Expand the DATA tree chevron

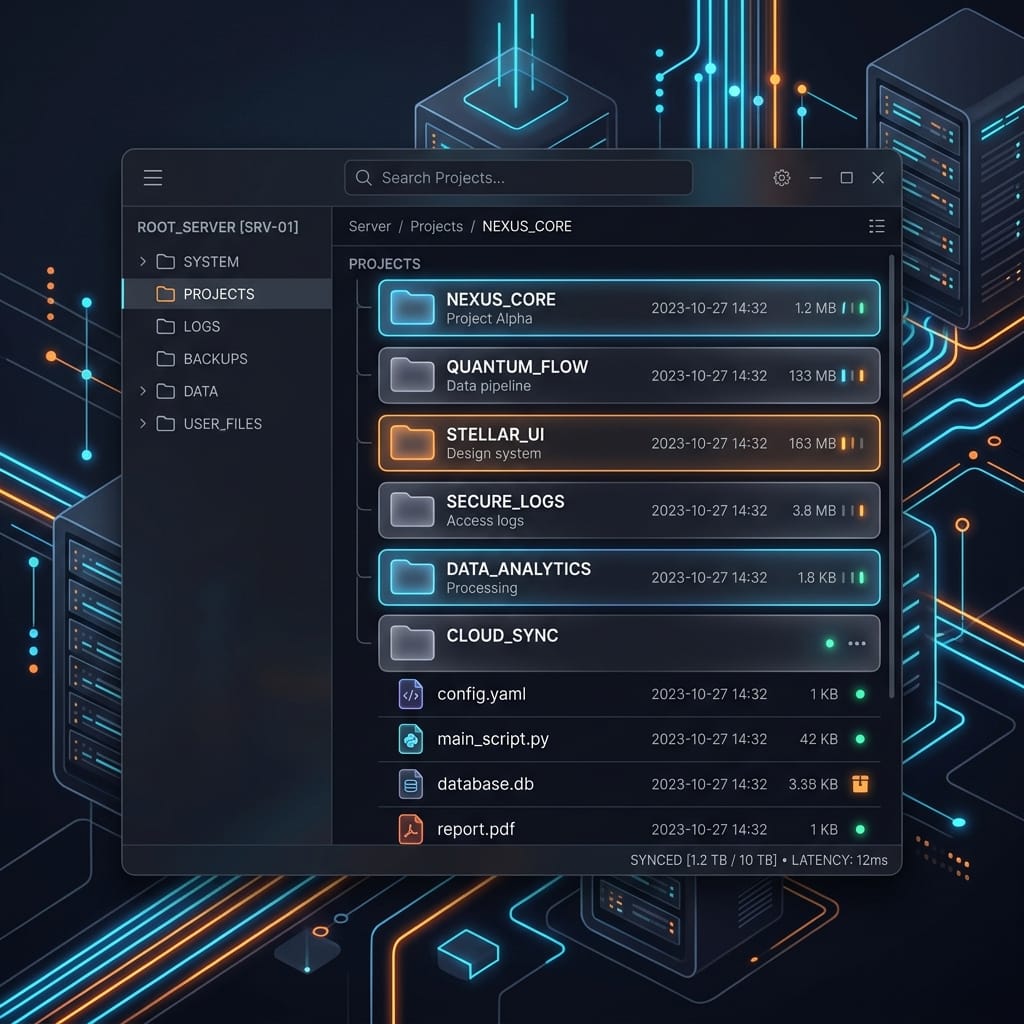143,391
